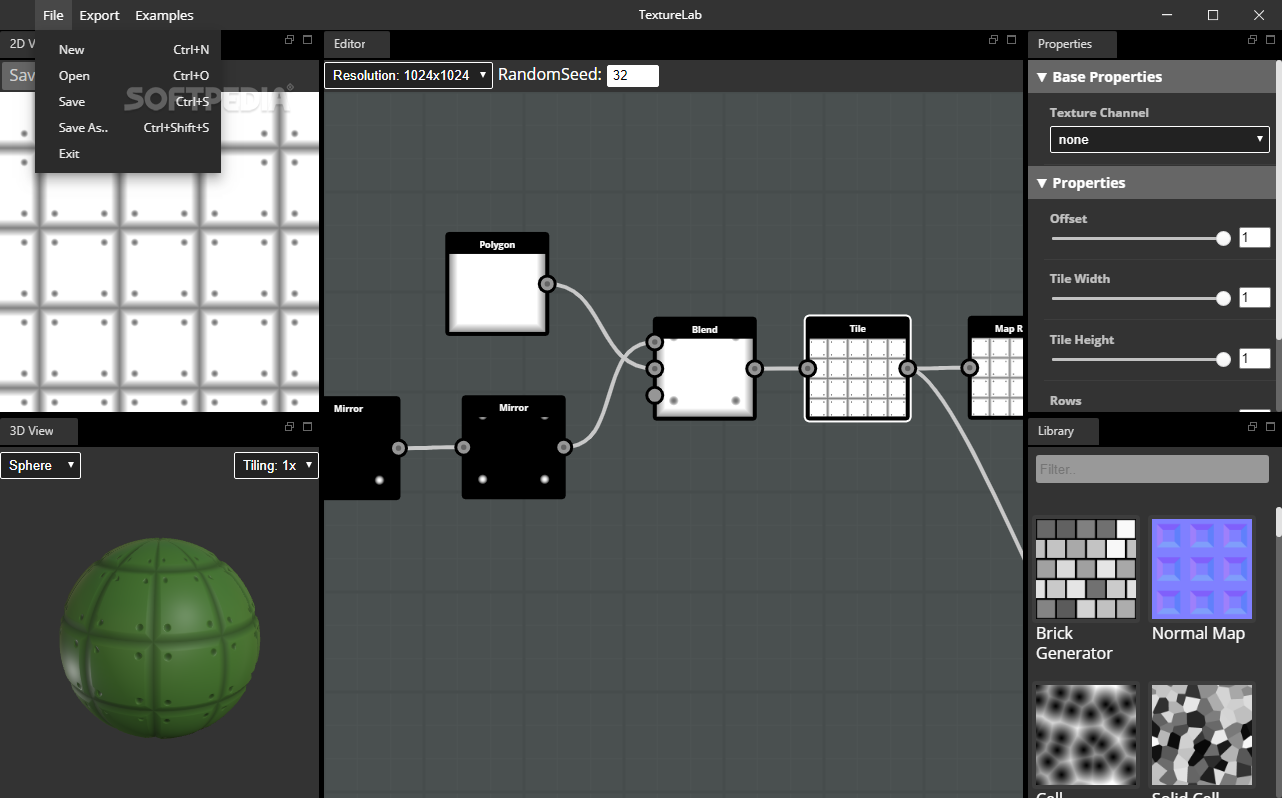Add Brick Generator from the library
Image resolution: width=1282 pixels, height=798 pixels.
[x=1086, y=569]
